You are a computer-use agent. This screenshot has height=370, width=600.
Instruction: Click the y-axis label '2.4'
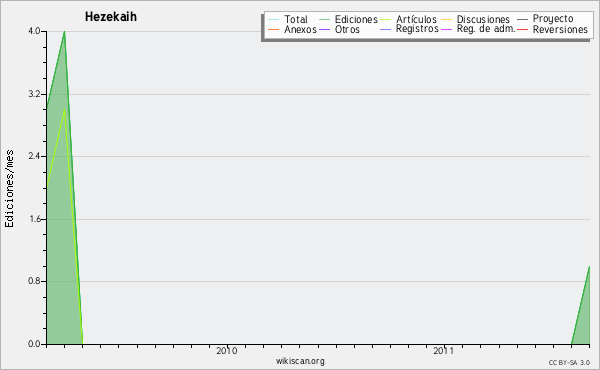(x=34, y=156)
